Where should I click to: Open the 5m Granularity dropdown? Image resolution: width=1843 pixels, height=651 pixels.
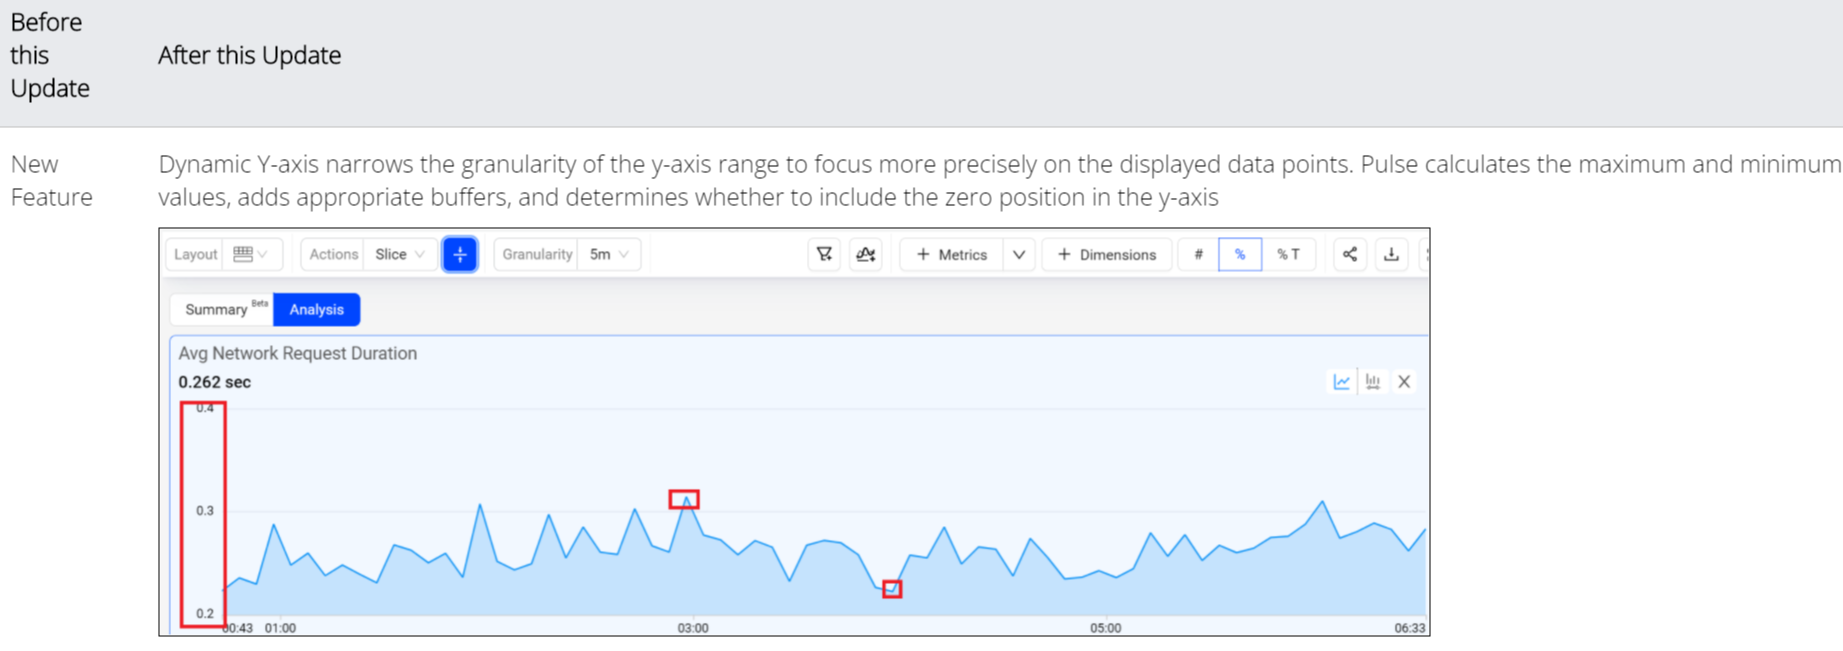pos(608,255)
